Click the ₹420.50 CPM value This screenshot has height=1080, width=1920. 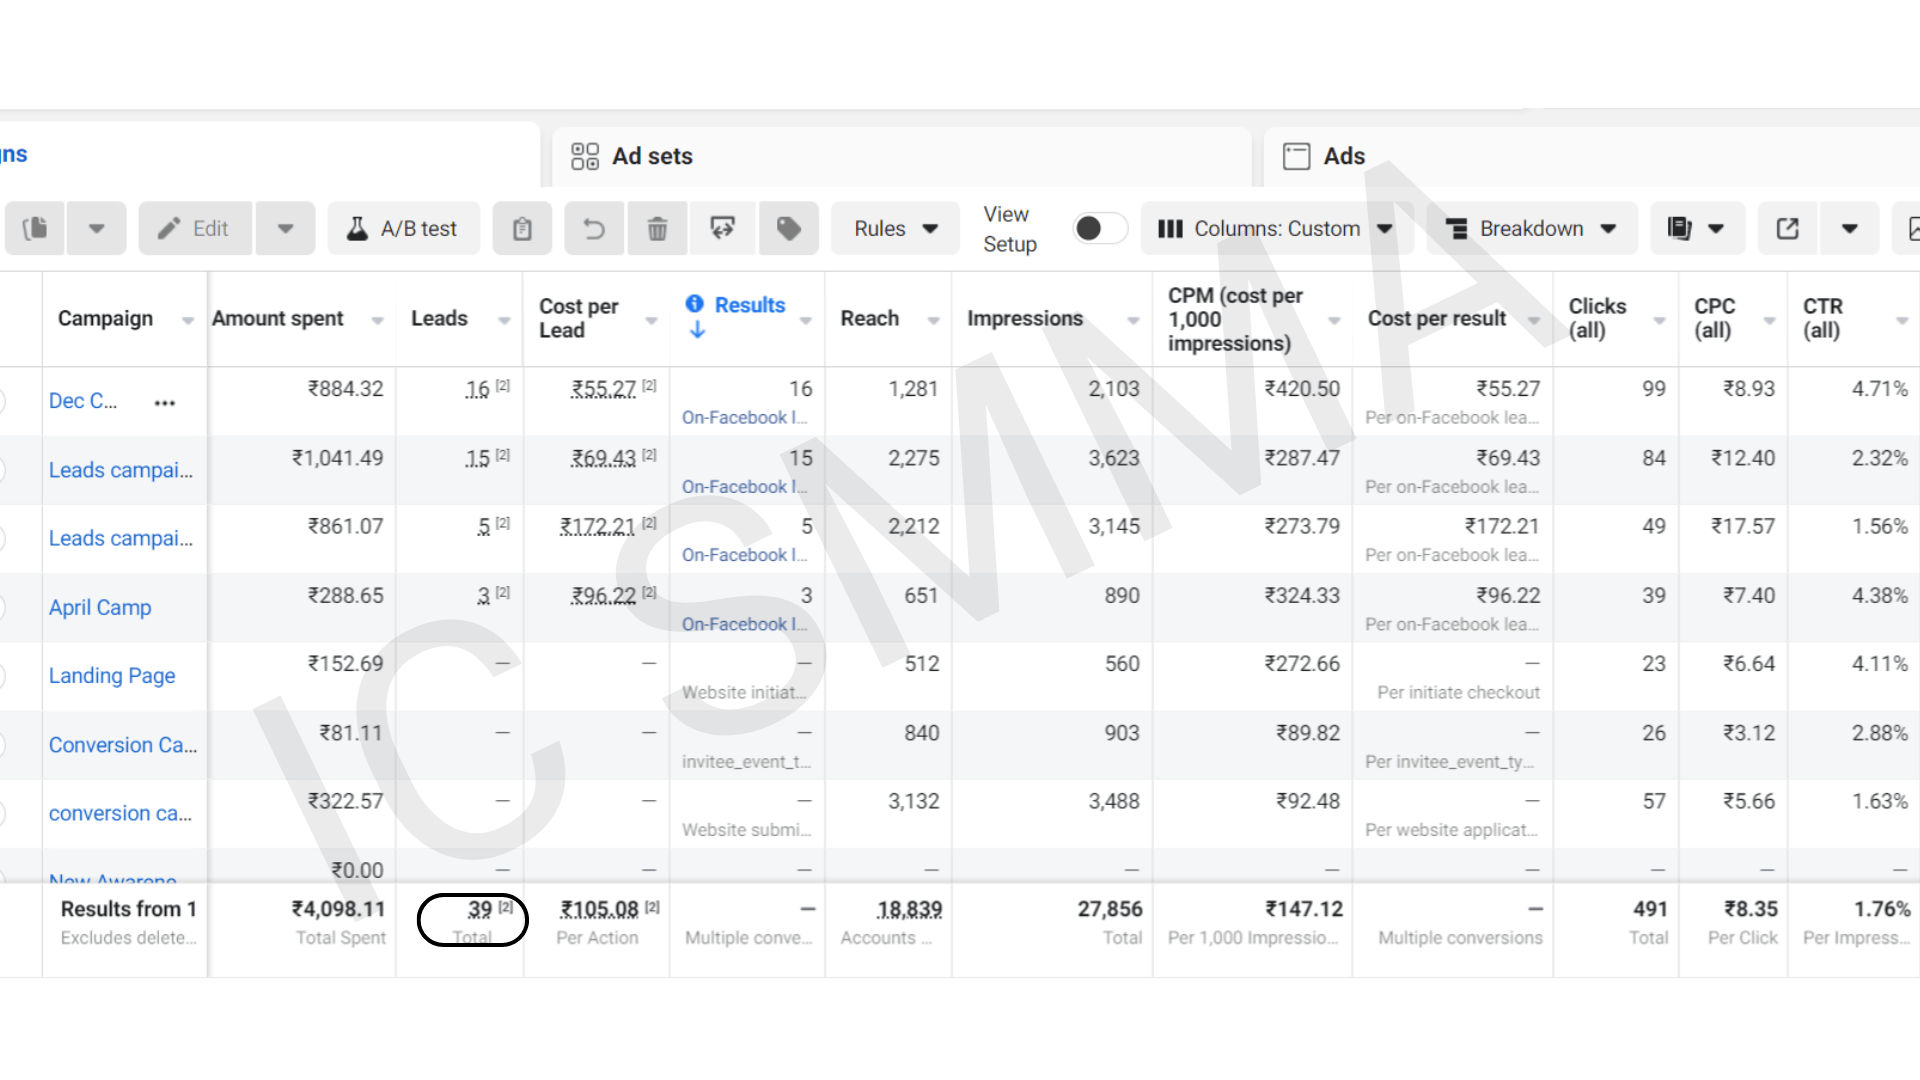(x=1302, y=389)
